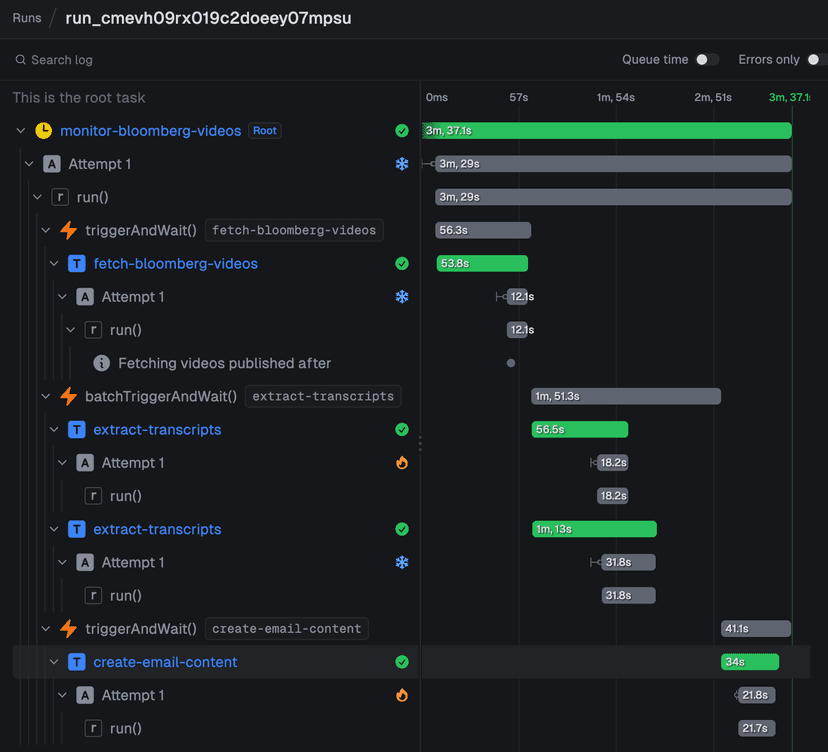Select the green 3m, 37.1s root timeline bar
Screen dimensions: 828x752
point(607,130)
